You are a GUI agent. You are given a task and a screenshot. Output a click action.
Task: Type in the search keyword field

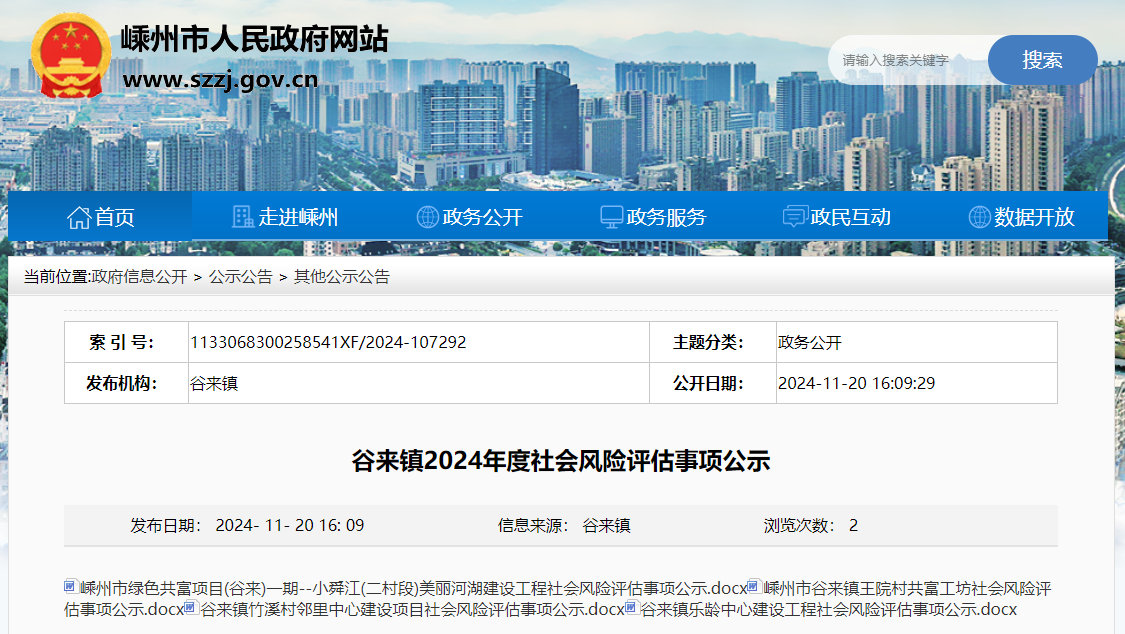click(x=905, y=60)
